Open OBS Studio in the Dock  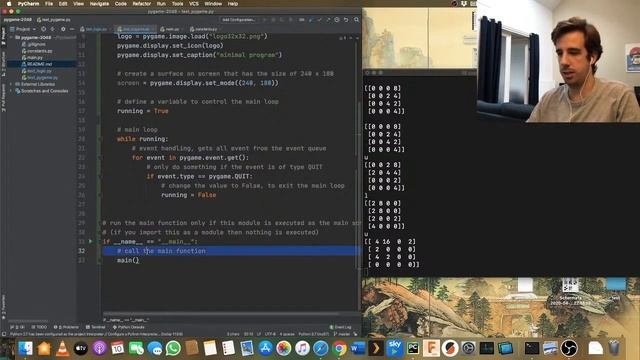tap(569, 348)
